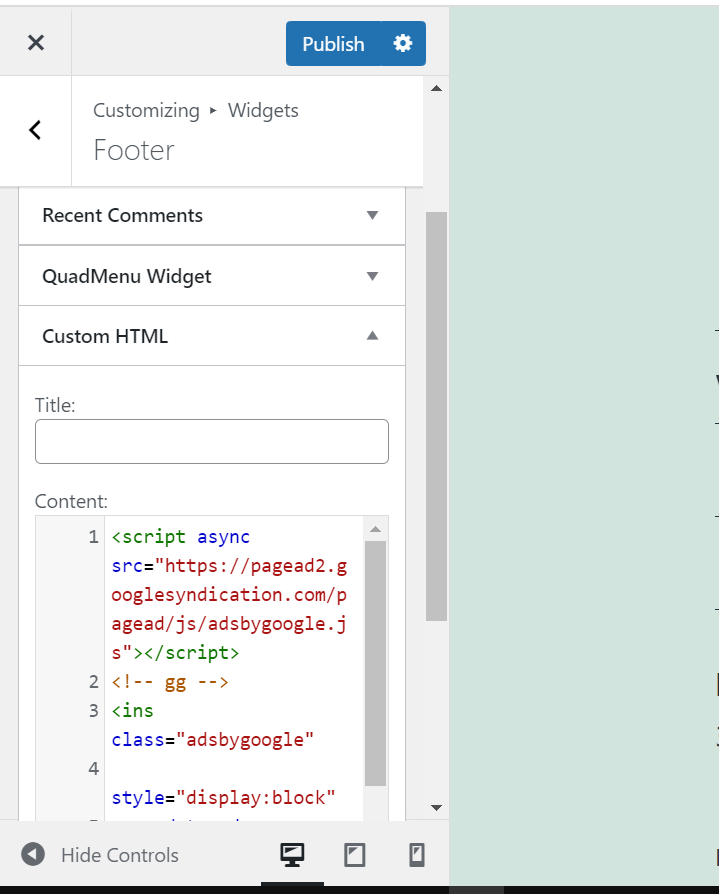Click the 'Title:' label
Image resolution: width=719 pixels, height=894 pixels.
point(55,405)
